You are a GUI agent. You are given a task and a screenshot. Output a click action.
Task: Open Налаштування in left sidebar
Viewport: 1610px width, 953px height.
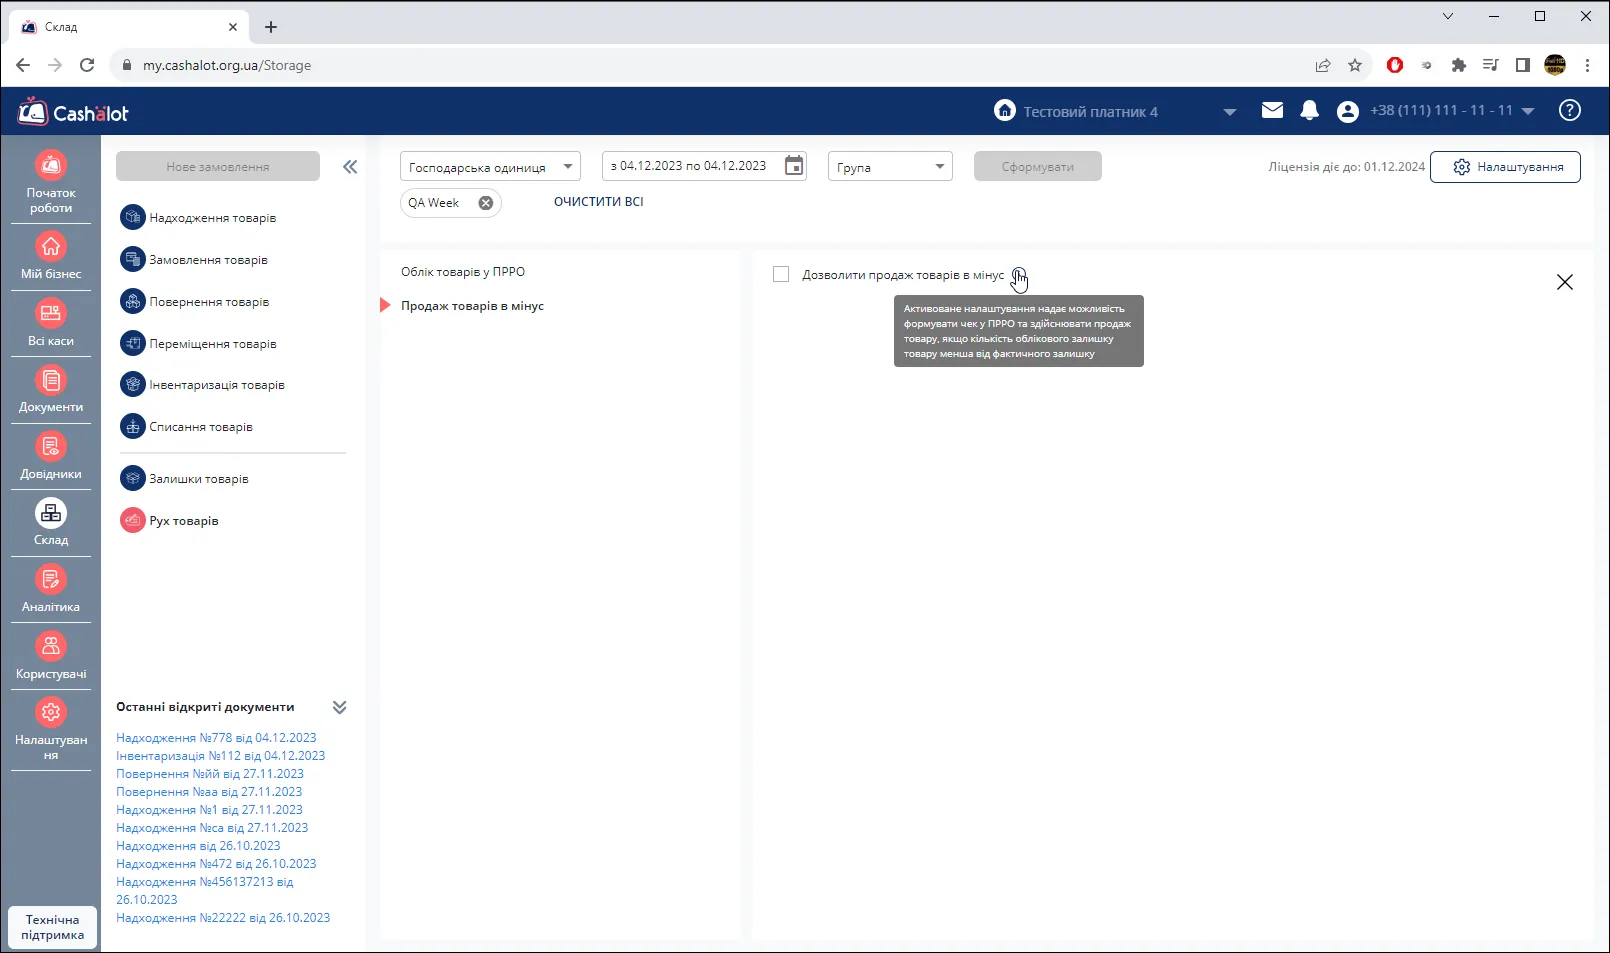coord(51,730)
